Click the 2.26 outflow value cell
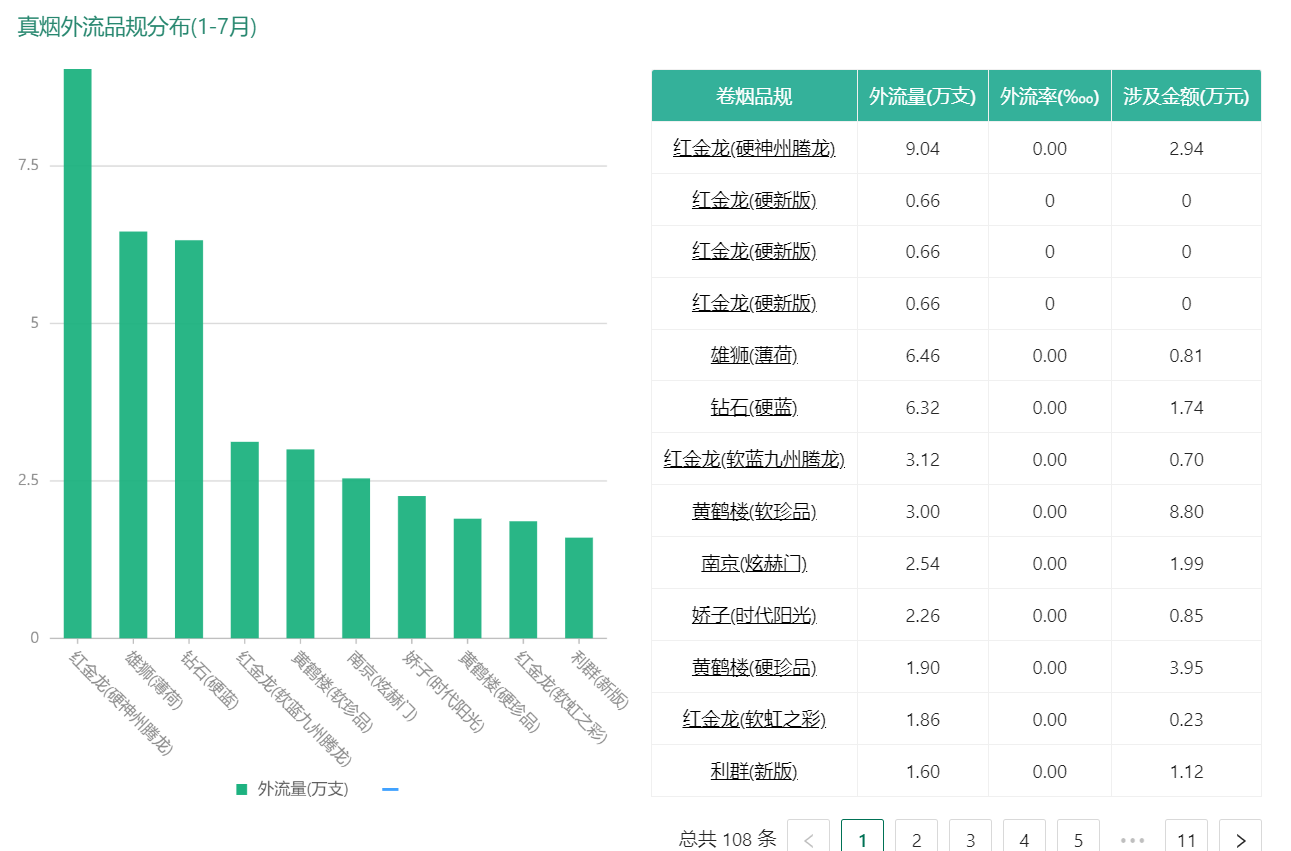 [922, 615]
